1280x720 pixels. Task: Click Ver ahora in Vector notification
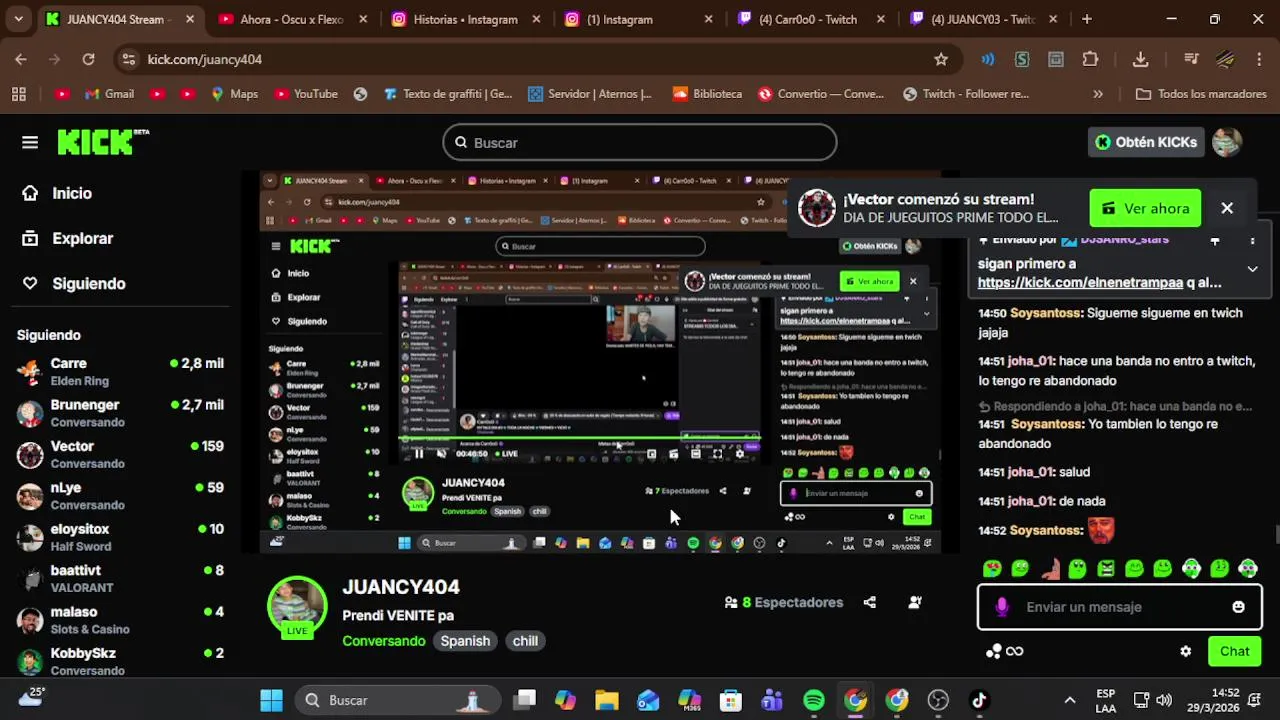[1145, 208]
